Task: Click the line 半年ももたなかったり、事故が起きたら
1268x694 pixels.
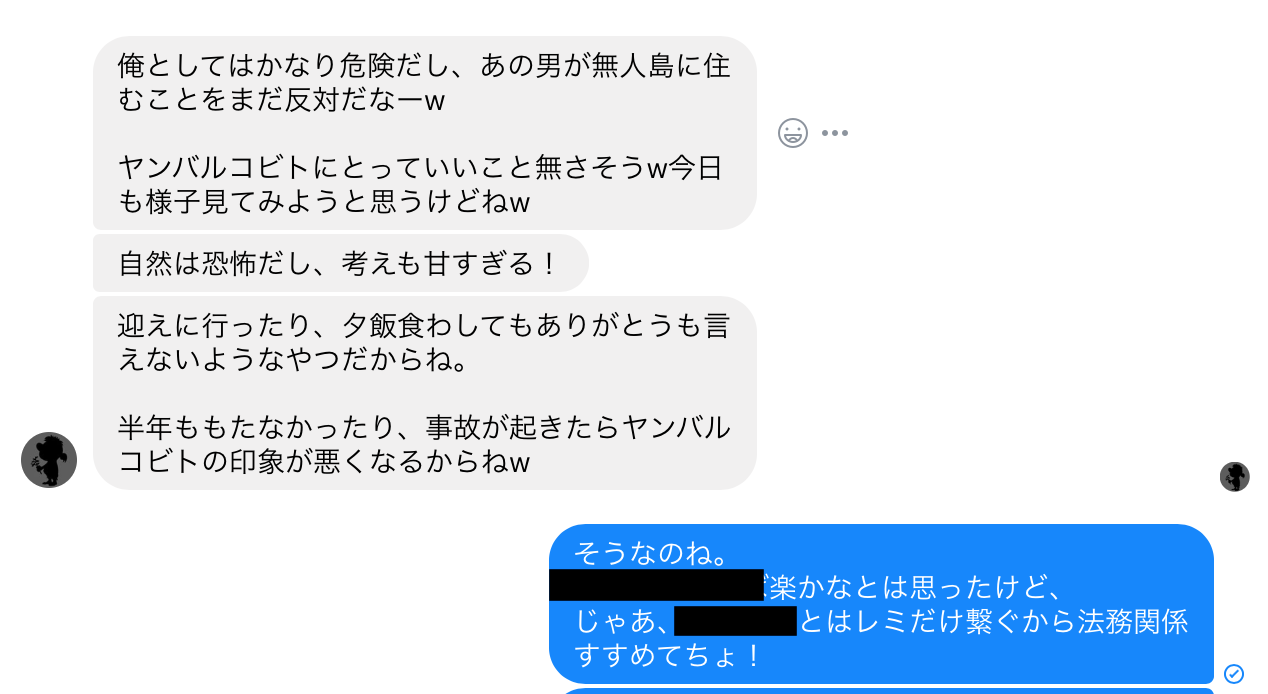Action: pos(424,428)
